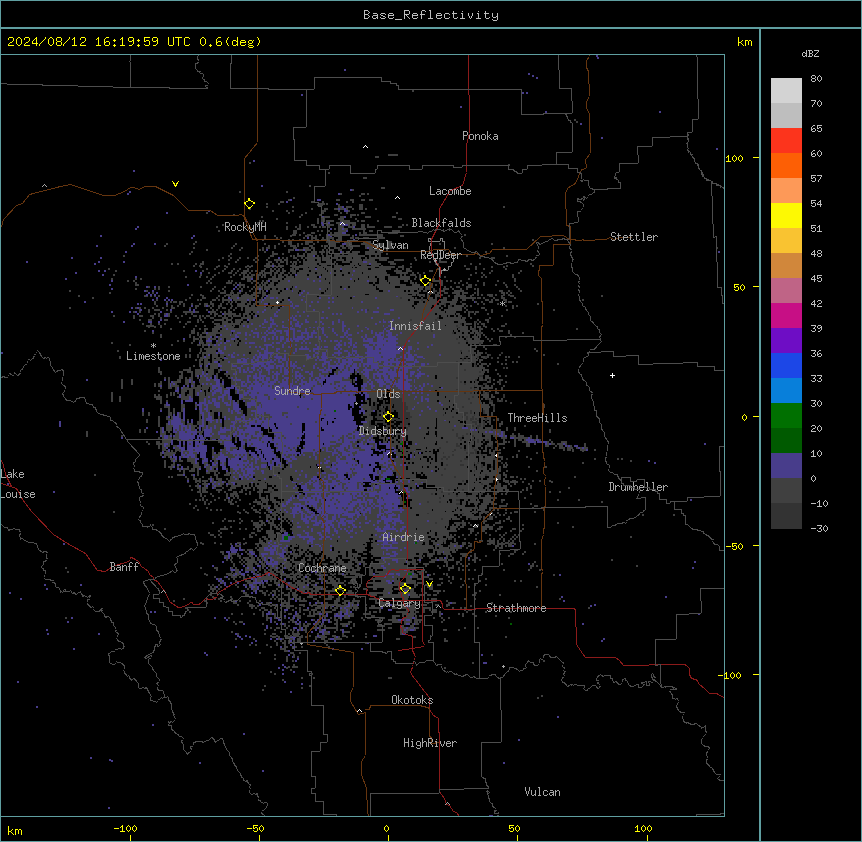Screen dimensions: 862x842
Task: Click the 50 tick on the horizontal km axis
Action: point(514,828)
